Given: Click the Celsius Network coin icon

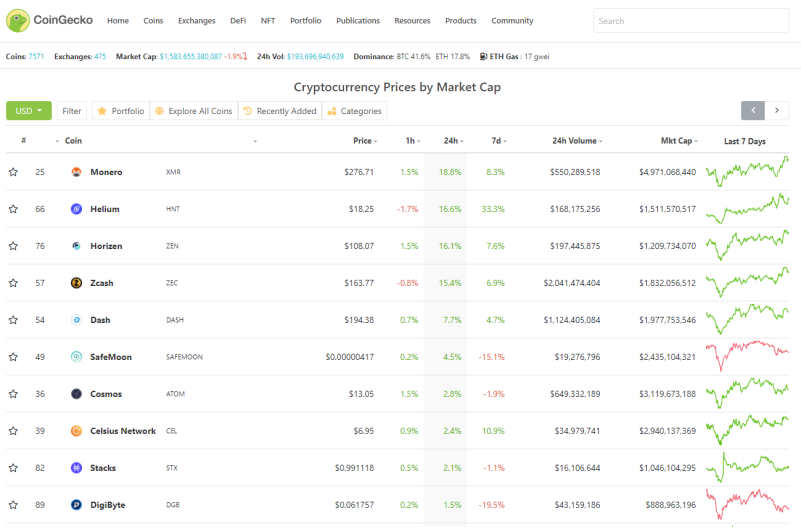Looking at the screenshot, I should [x=76, y=431].
